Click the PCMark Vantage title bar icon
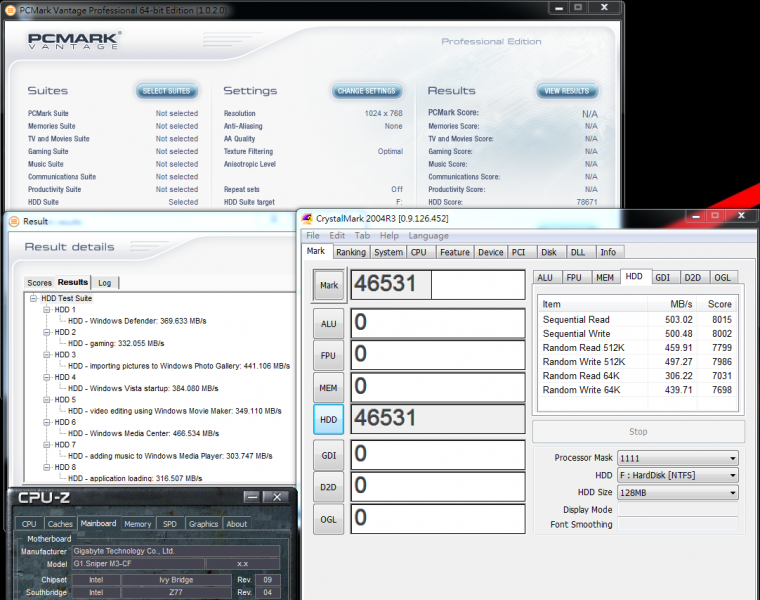 tap(9, 9)
